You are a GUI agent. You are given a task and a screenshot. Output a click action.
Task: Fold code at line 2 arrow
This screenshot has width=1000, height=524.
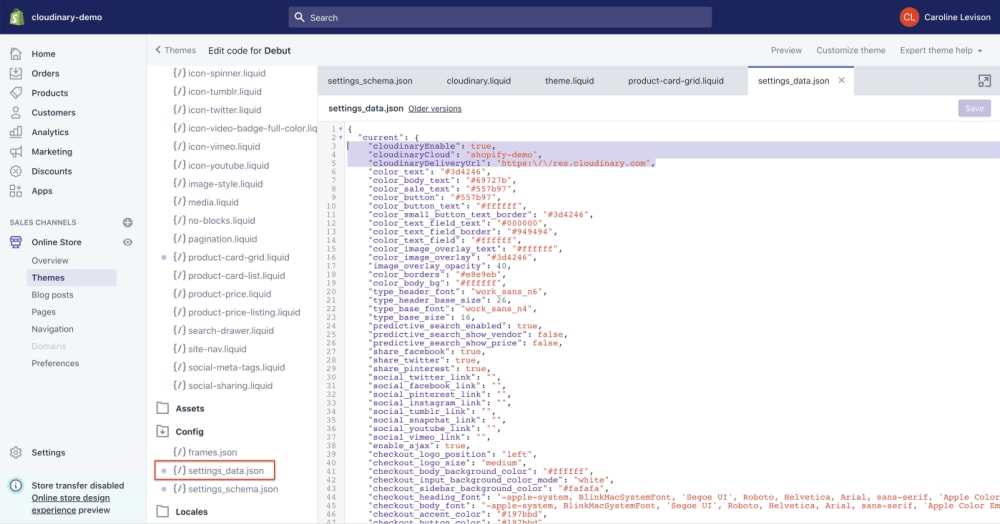[x=341, y=138]
